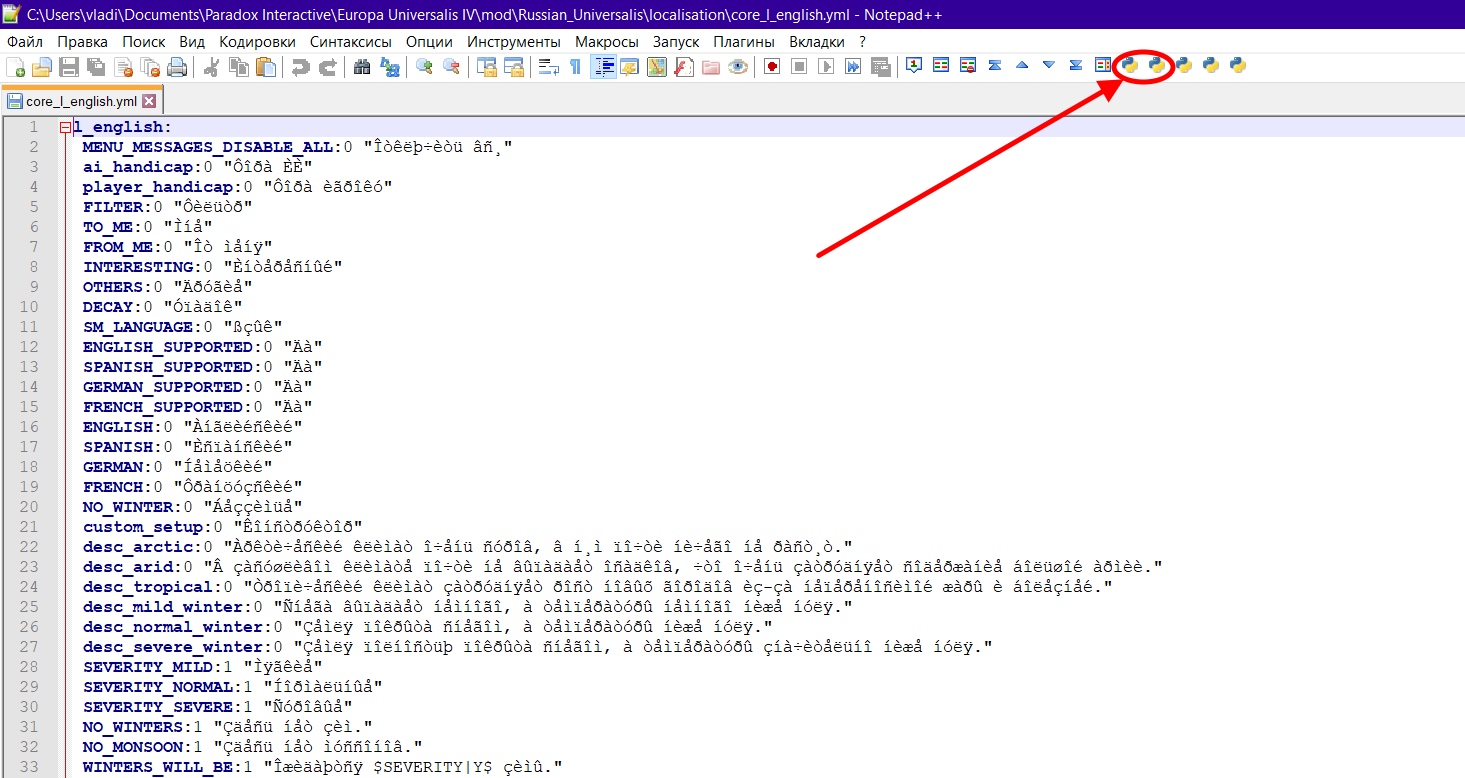Viewport: 1465px width, 778px height.
Task: Toggle show all characters pilcrow icon
Action: [575, 67]
